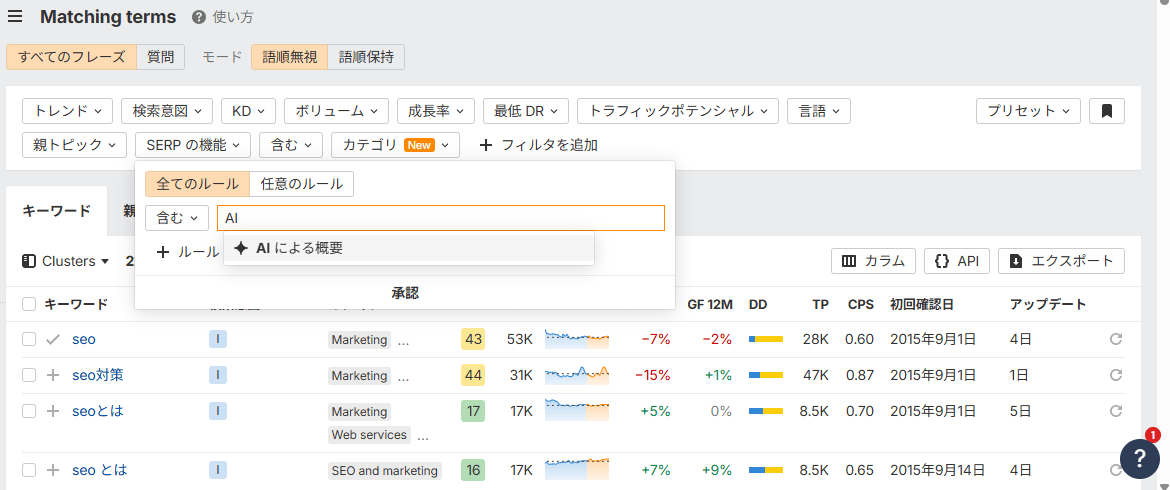This screenshot has width=1170, height=490.
Task: Select AI による概要 suggestion
Action: [409, 248]
